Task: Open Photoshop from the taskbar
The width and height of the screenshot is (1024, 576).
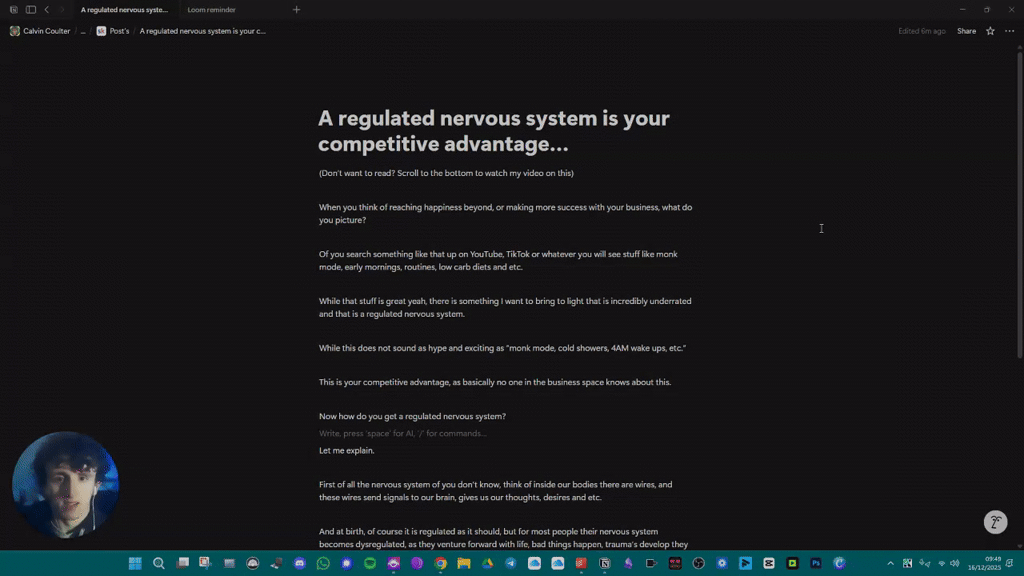Action: pyautogui.click(x=815, y=563)
